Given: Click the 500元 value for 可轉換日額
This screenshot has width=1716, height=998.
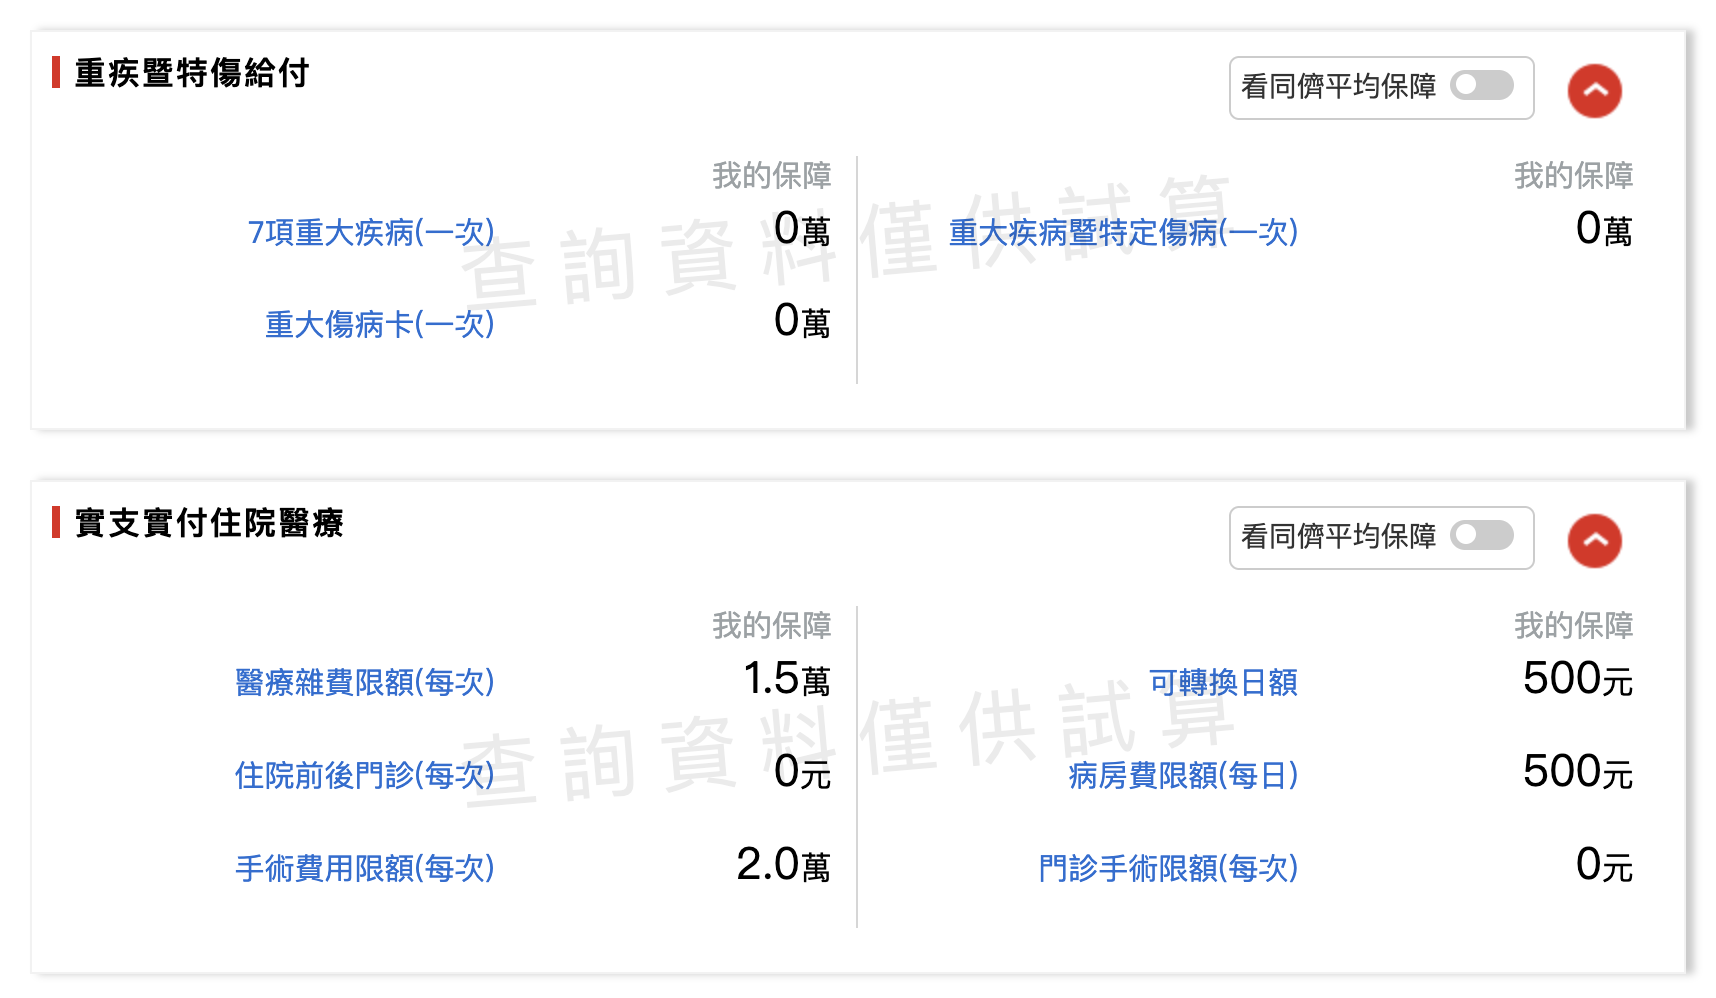Looking at the screenshot, I should pyautogui.click(x=1577, y=680).
